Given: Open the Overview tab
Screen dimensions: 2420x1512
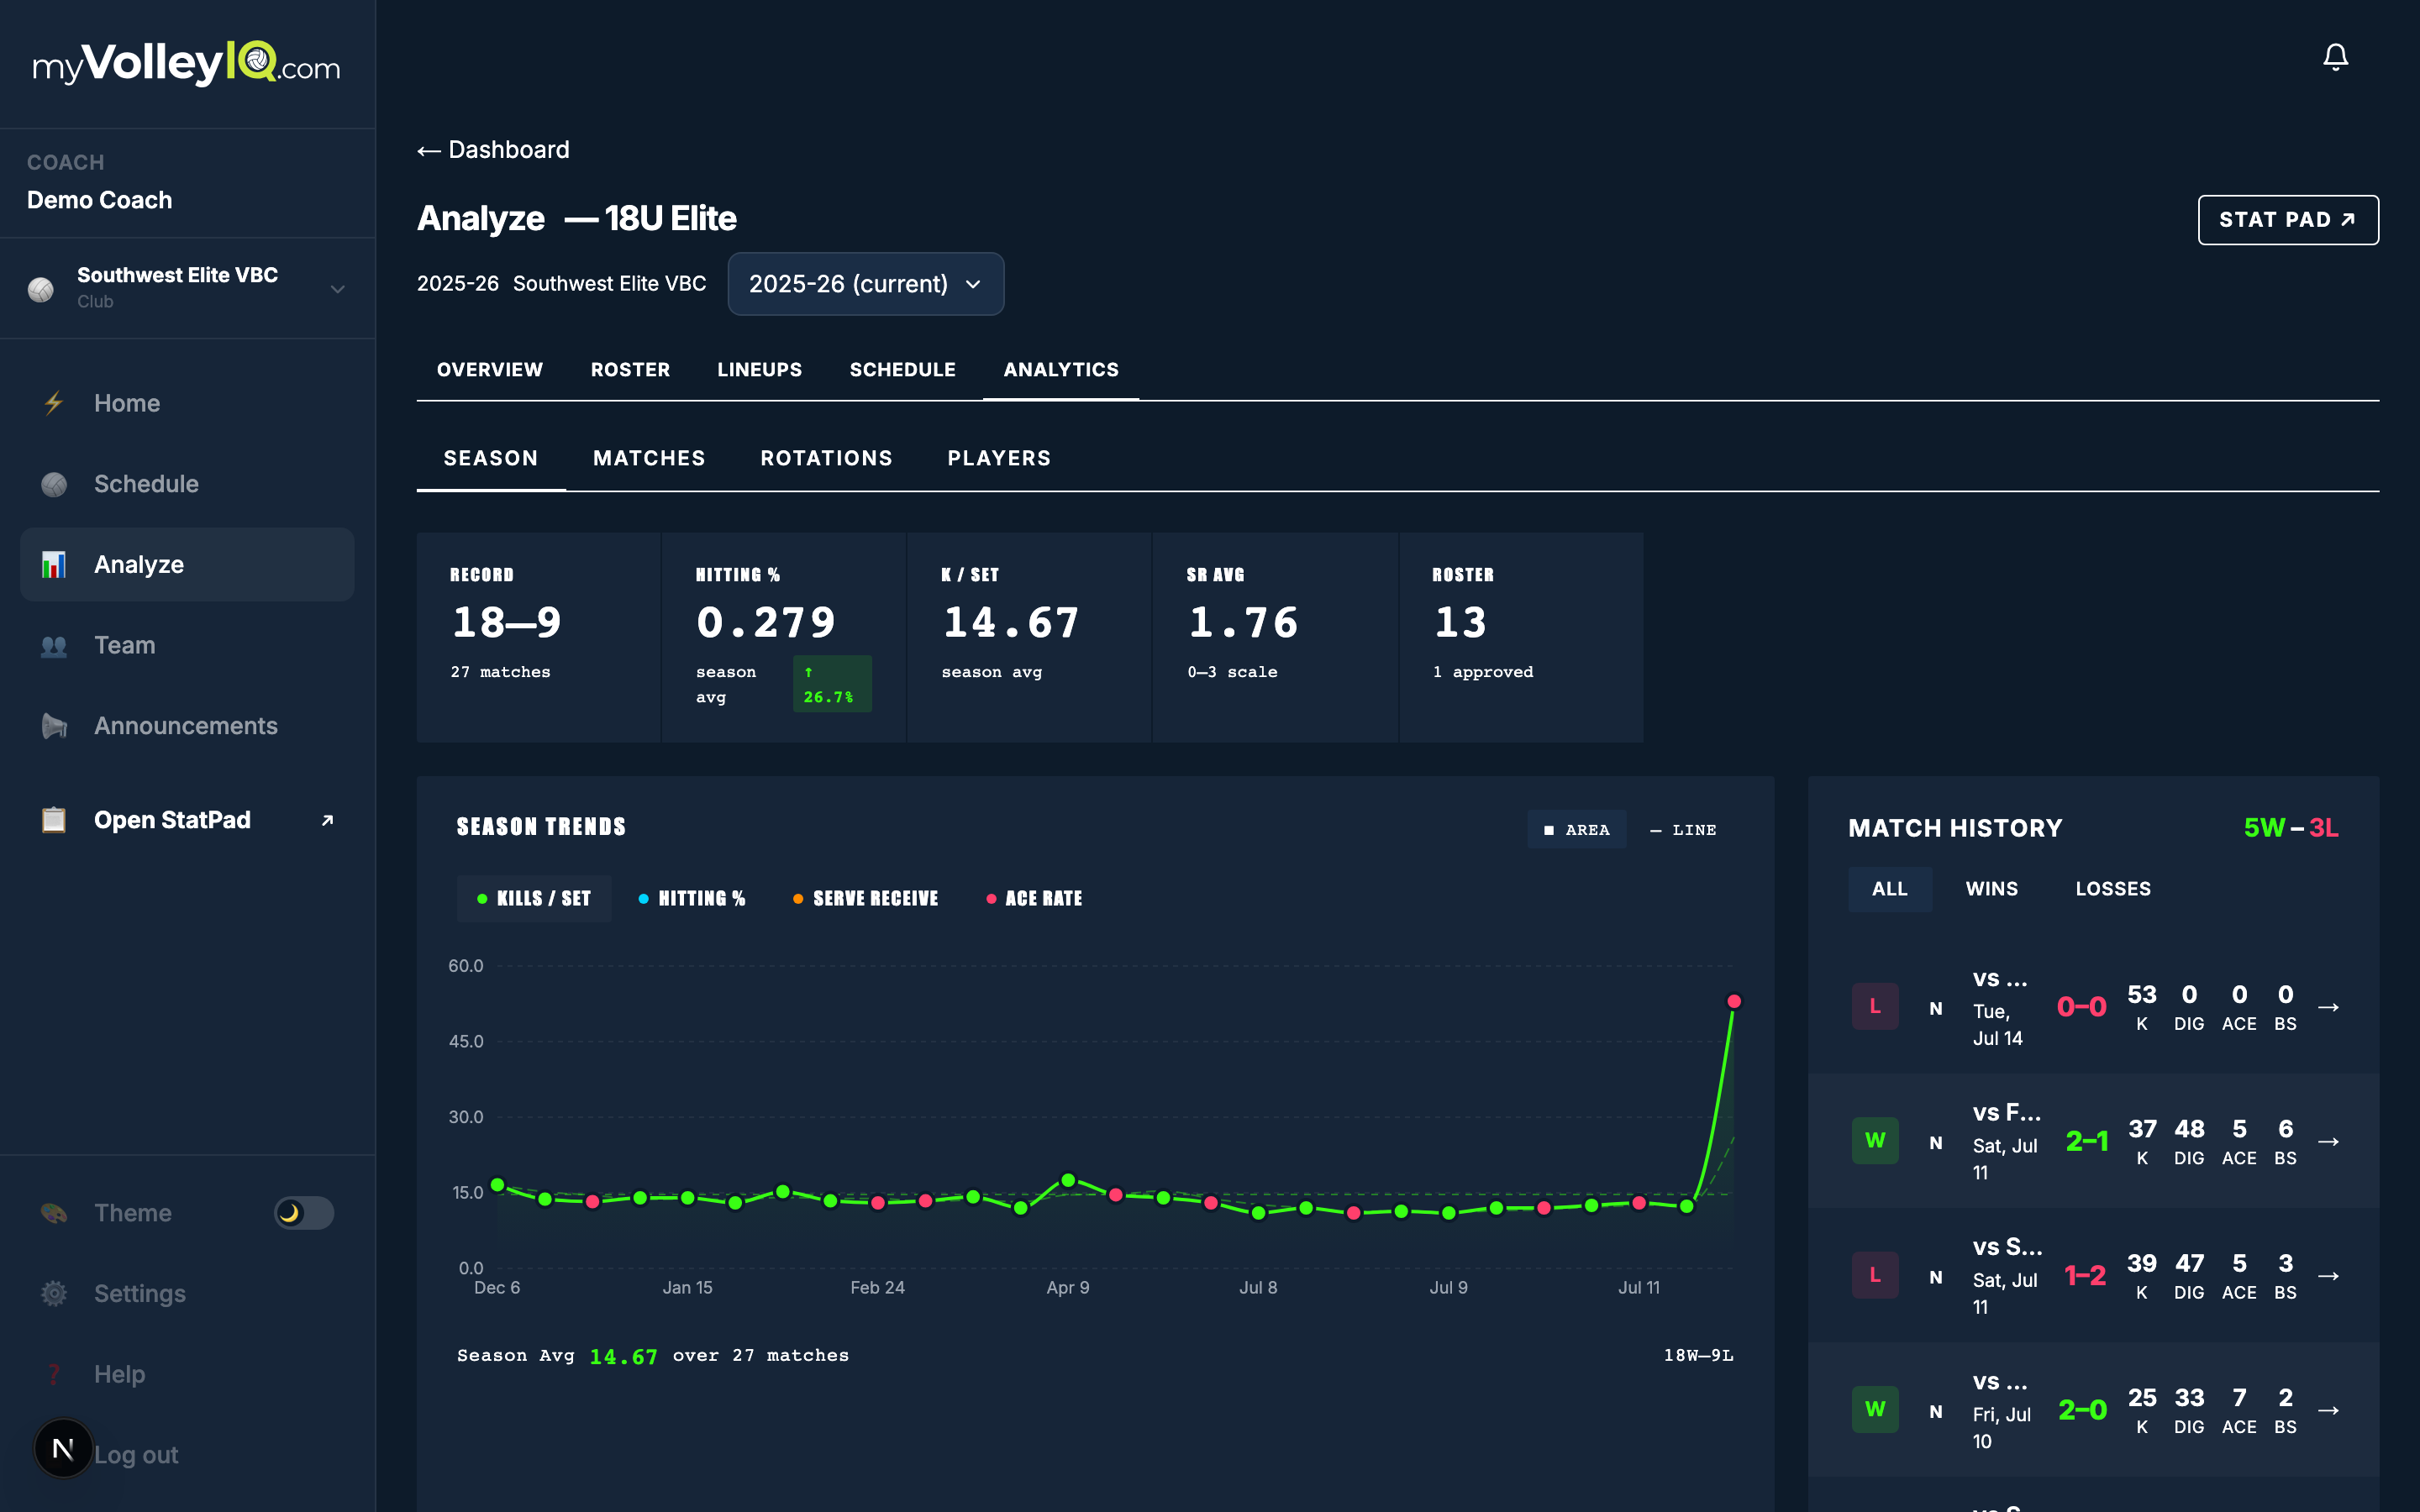Looking at the screenshot, I should tap(490, 370).
